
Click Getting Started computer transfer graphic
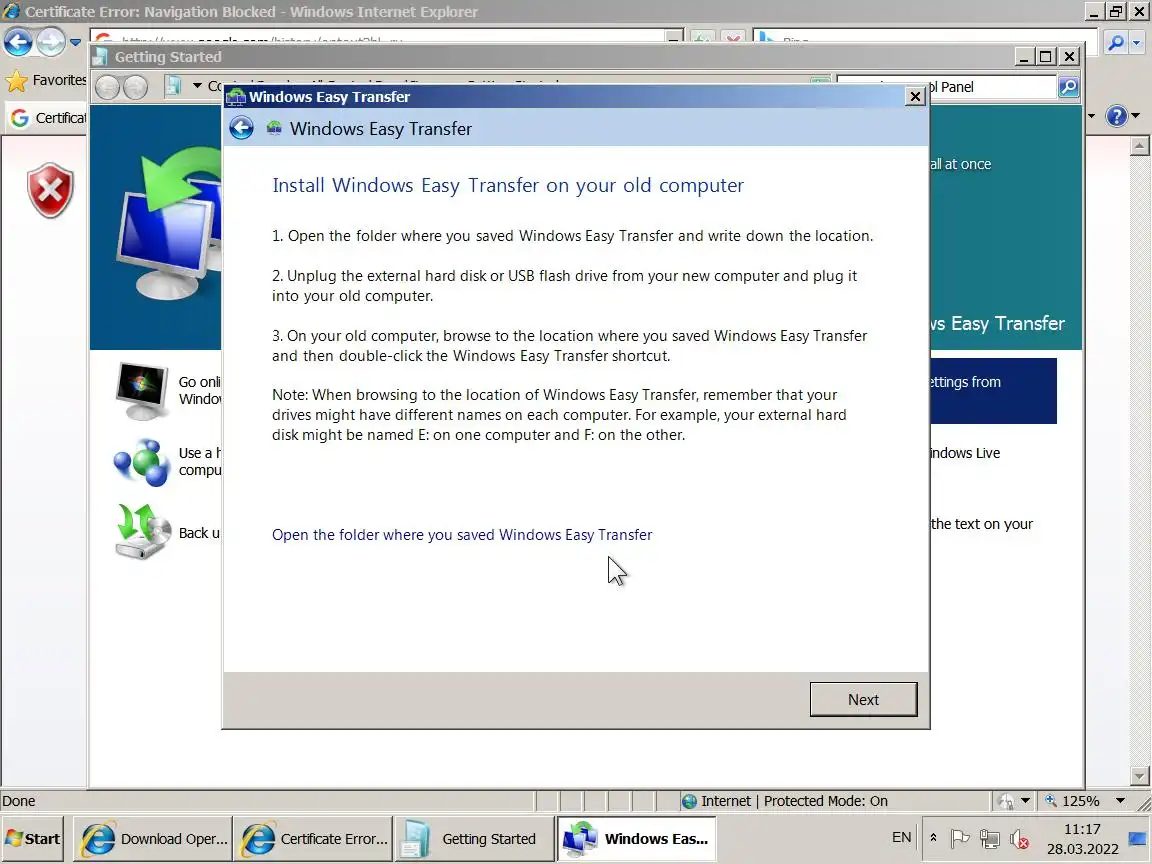point(169,224)
